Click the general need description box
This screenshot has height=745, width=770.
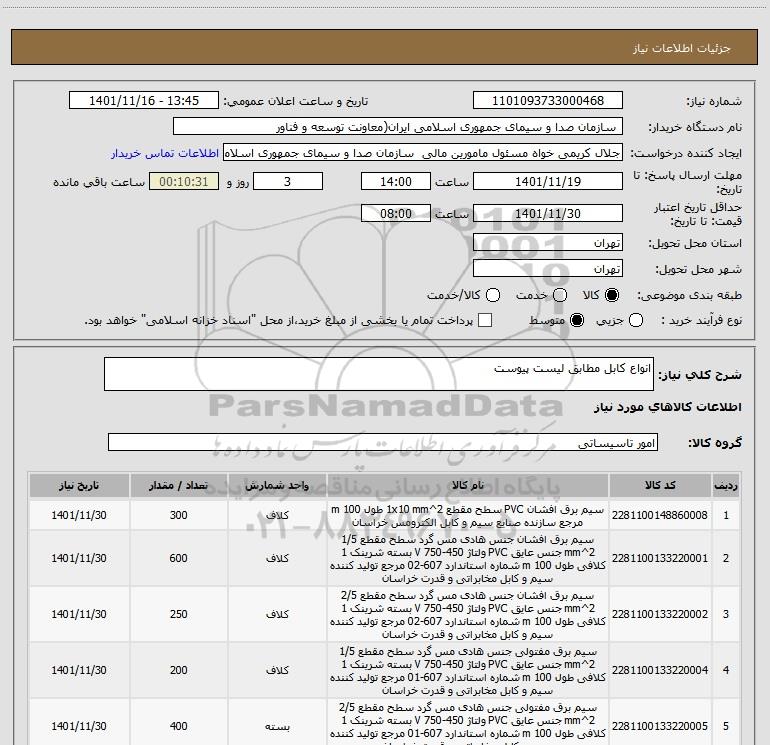click(379, 374)
